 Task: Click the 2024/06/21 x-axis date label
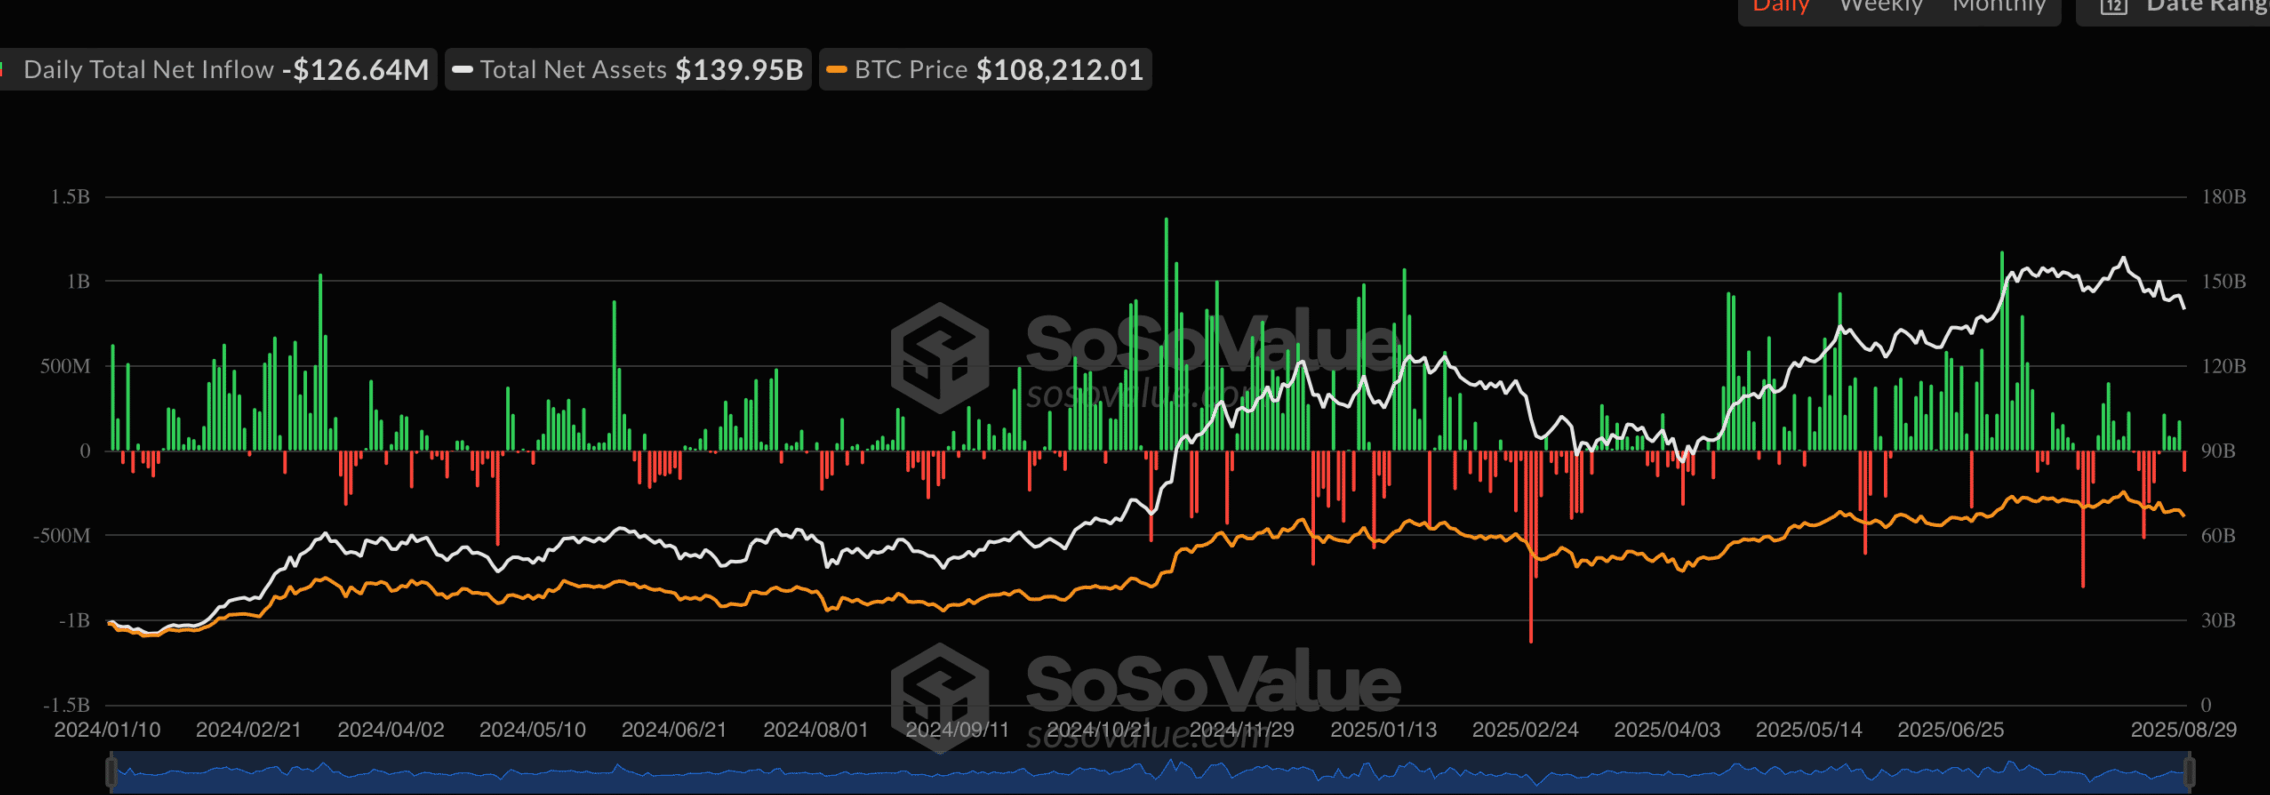(674, 730)
